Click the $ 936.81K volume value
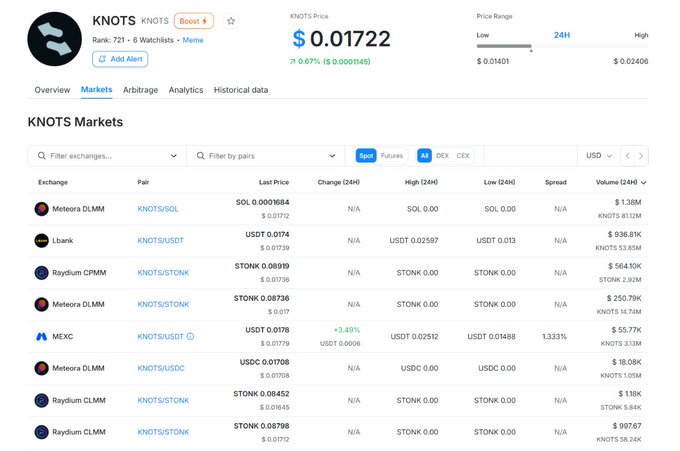The width and height of the screenshot is (680, 451). tap(624, 234)
